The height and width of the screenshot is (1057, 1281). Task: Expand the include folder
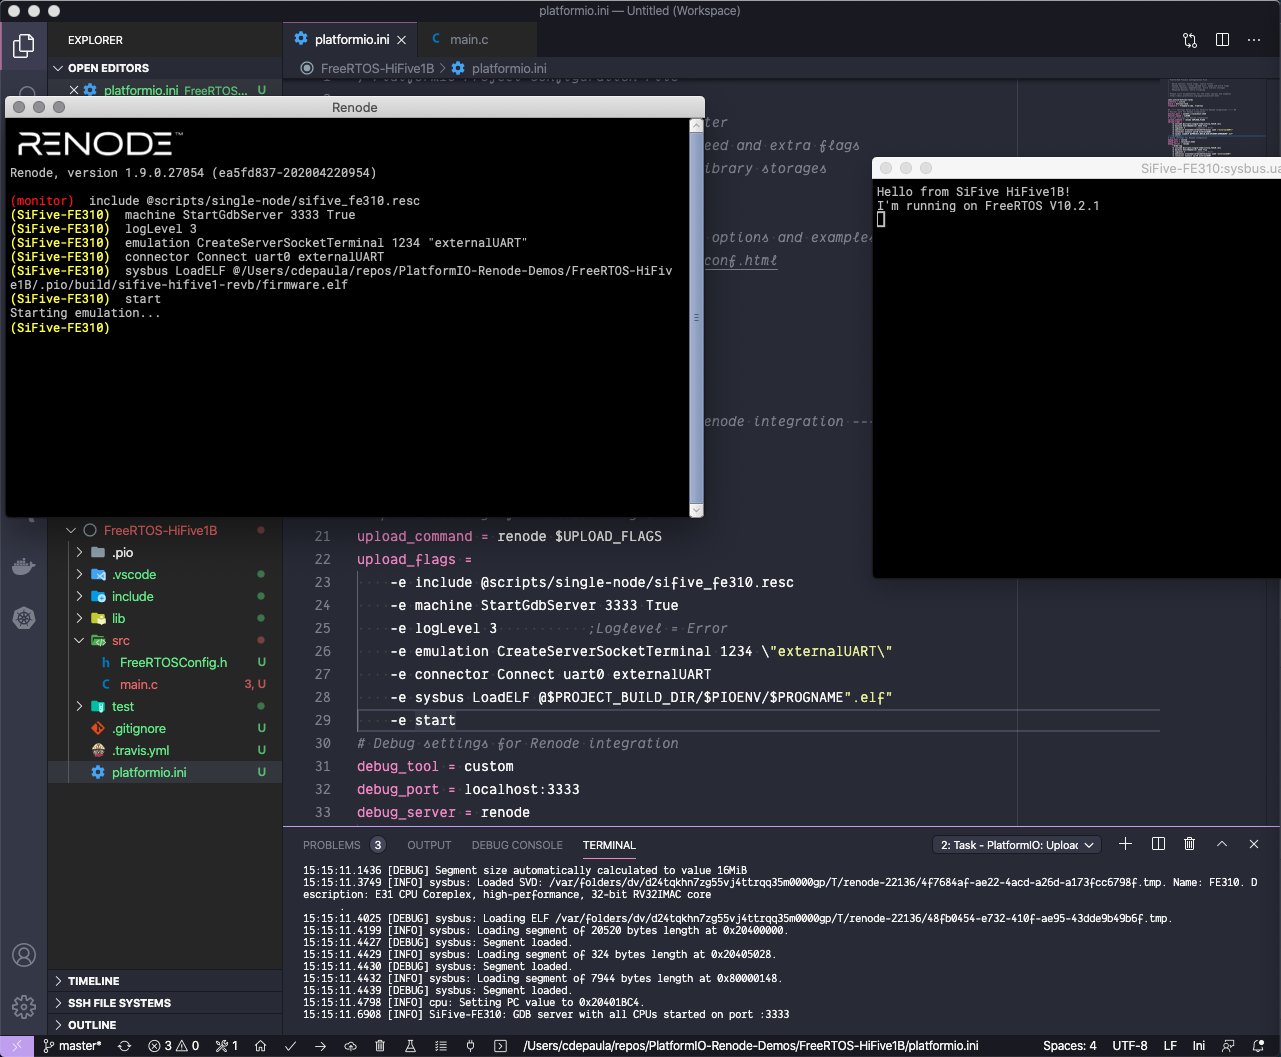tap(165, 596)
